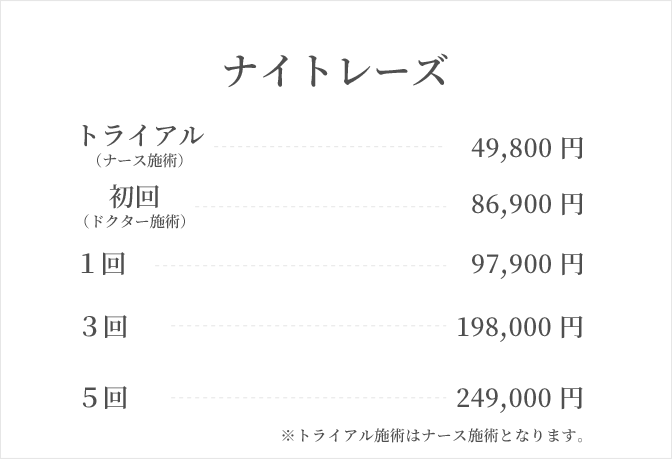Click the 198,000 円 price
This screenshot has width=672, height=459.
519,327
